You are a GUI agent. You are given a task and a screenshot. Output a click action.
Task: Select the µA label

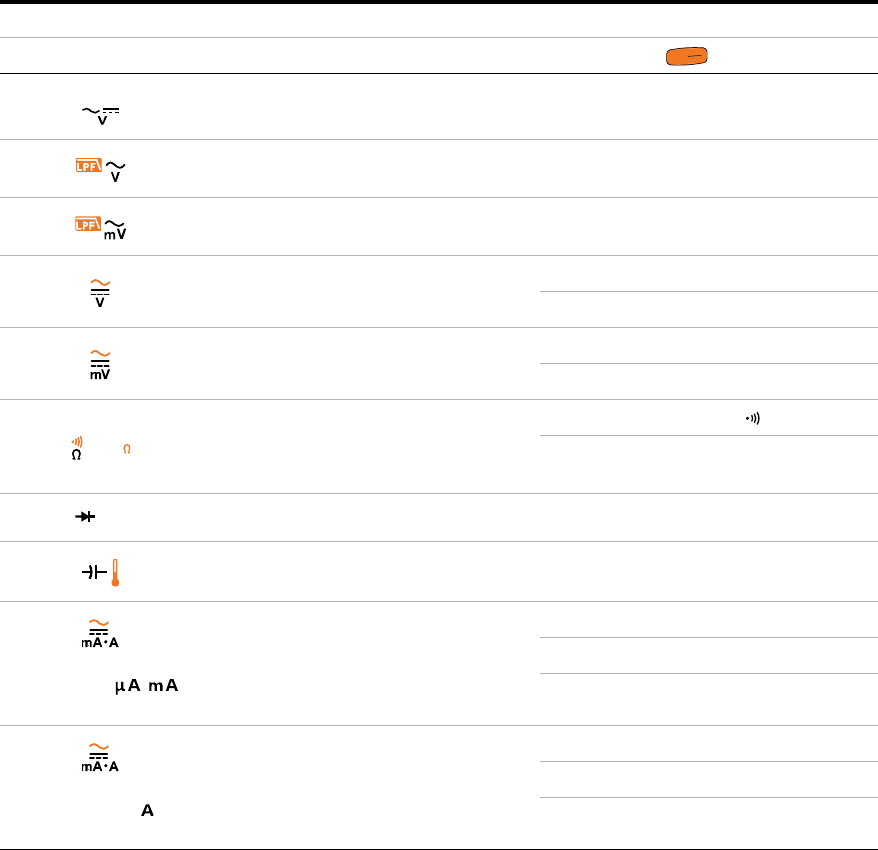pos(128,686)
